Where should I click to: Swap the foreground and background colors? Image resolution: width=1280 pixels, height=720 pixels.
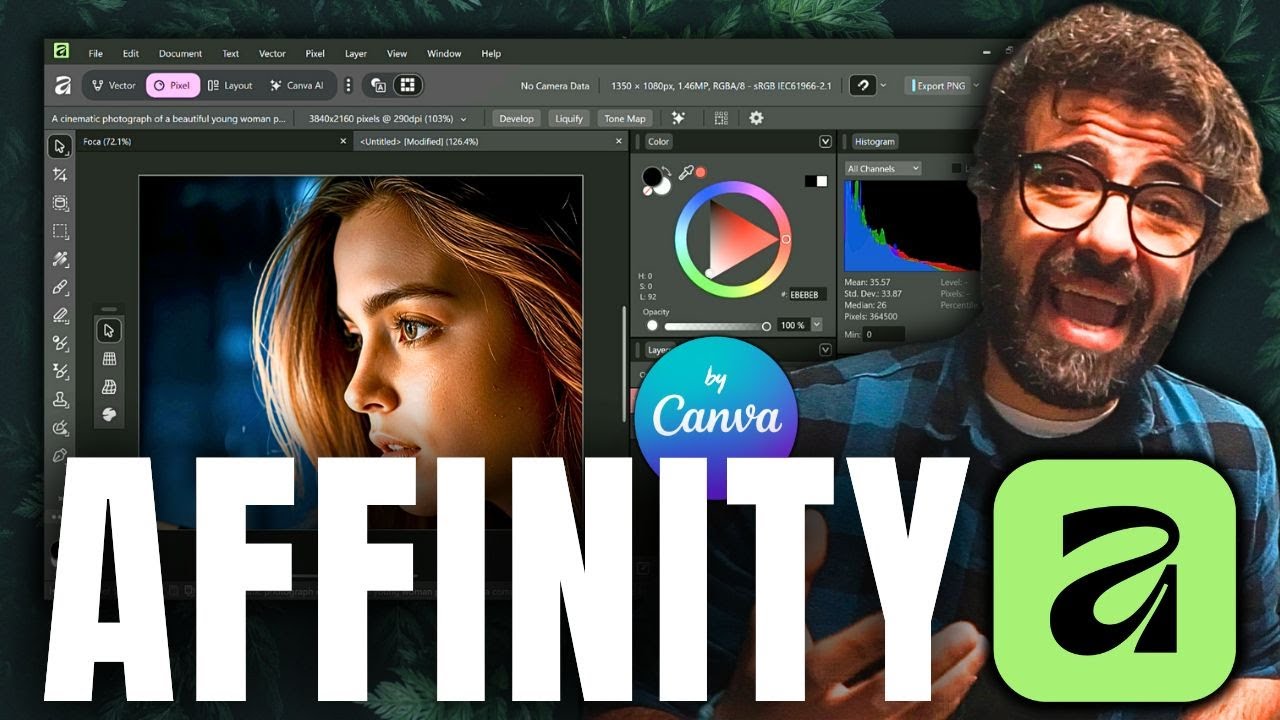(x=667, y=171)
